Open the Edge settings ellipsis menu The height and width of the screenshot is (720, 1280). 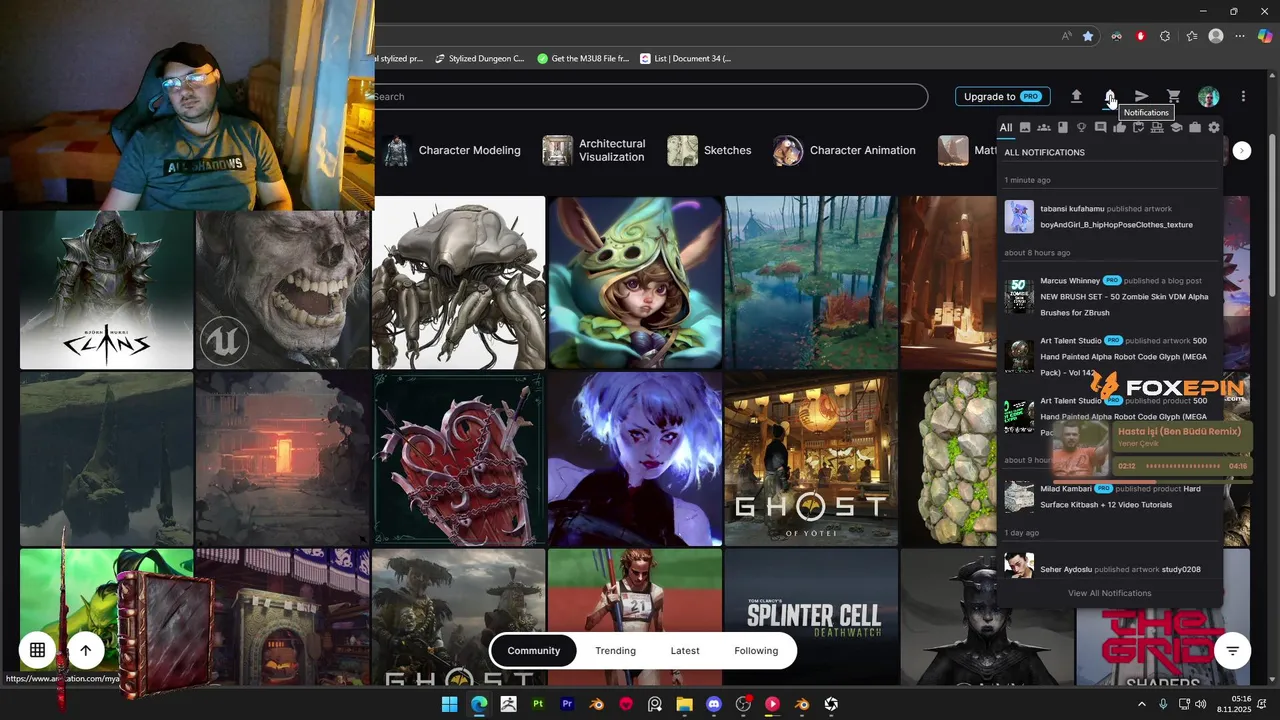1240,36
